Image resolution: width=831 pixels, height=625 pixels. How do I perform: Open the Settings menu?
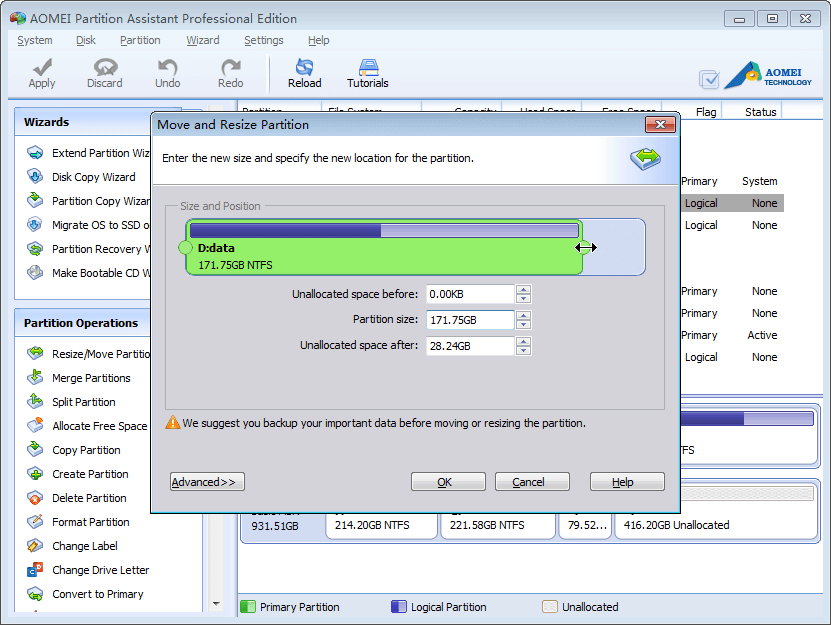(264, 40)
